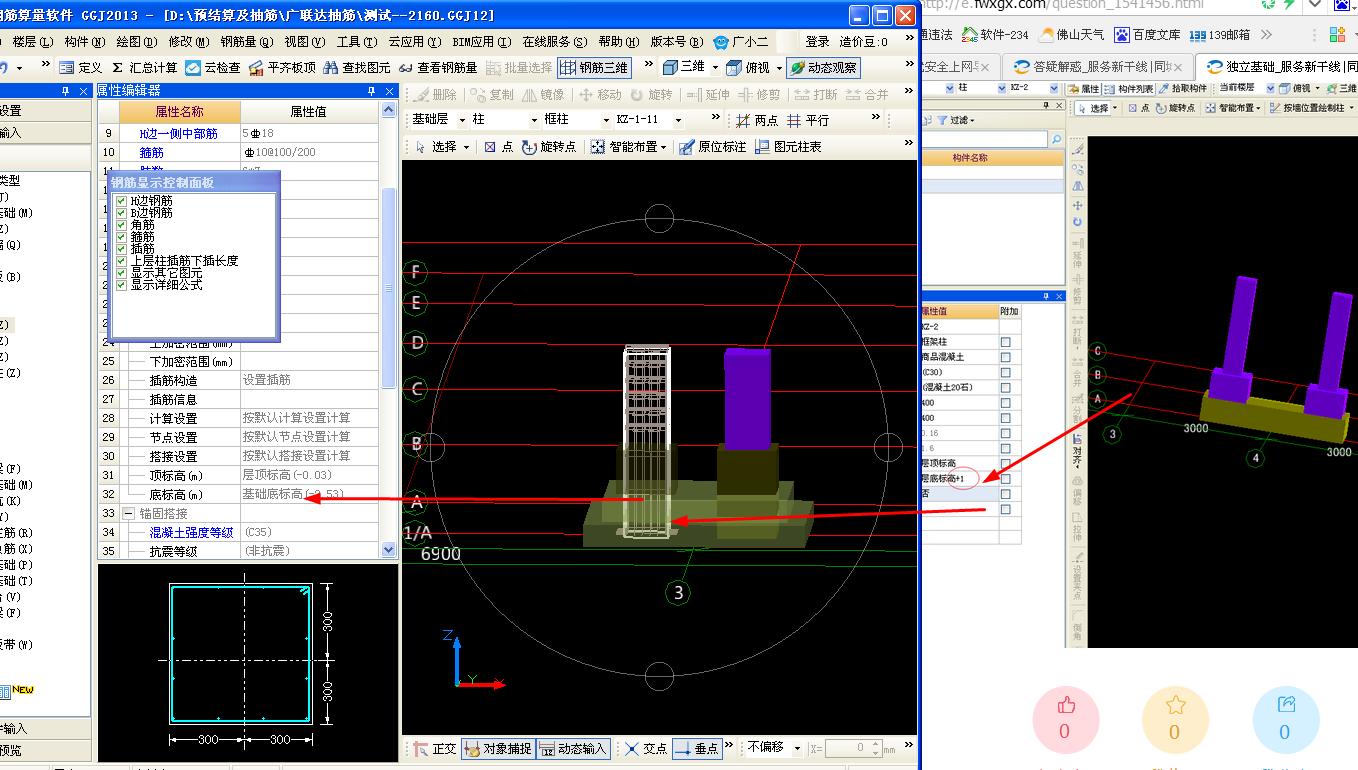The width and height of the screenshot is (1358, 770).
Task: Open the 框柱 component type dropdown
Action: pyautogui.click(x=604, y=120)
